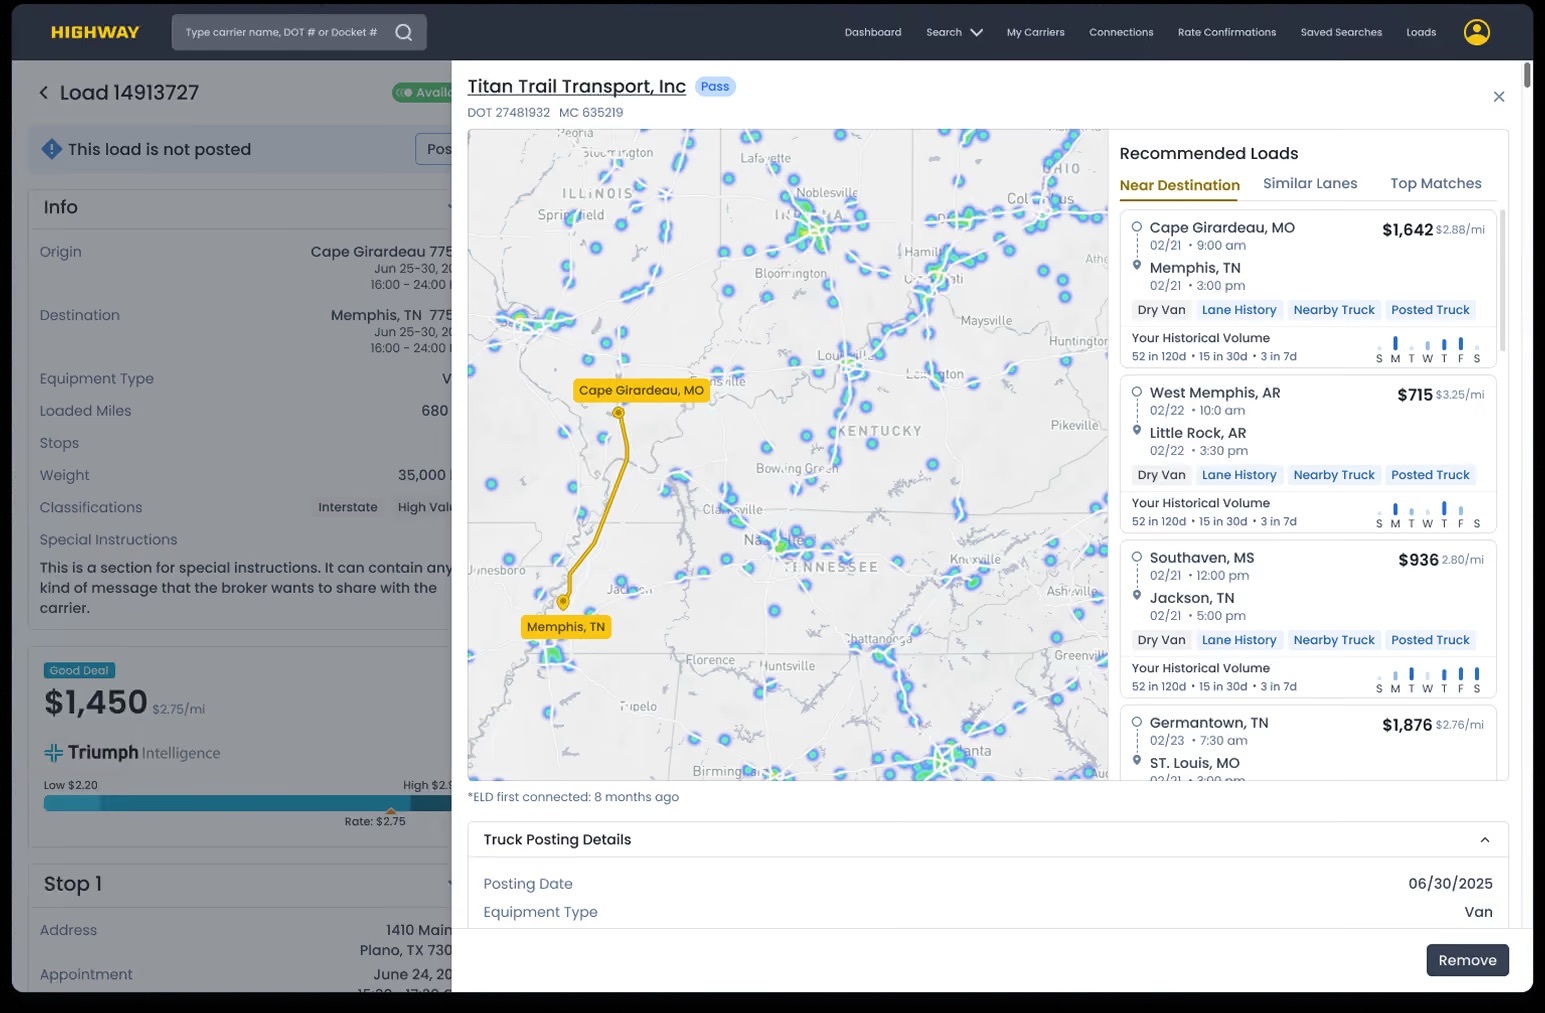Click Posted Truck tag on West Memphis load
1545x1013 pixels.
(1430, 475)
